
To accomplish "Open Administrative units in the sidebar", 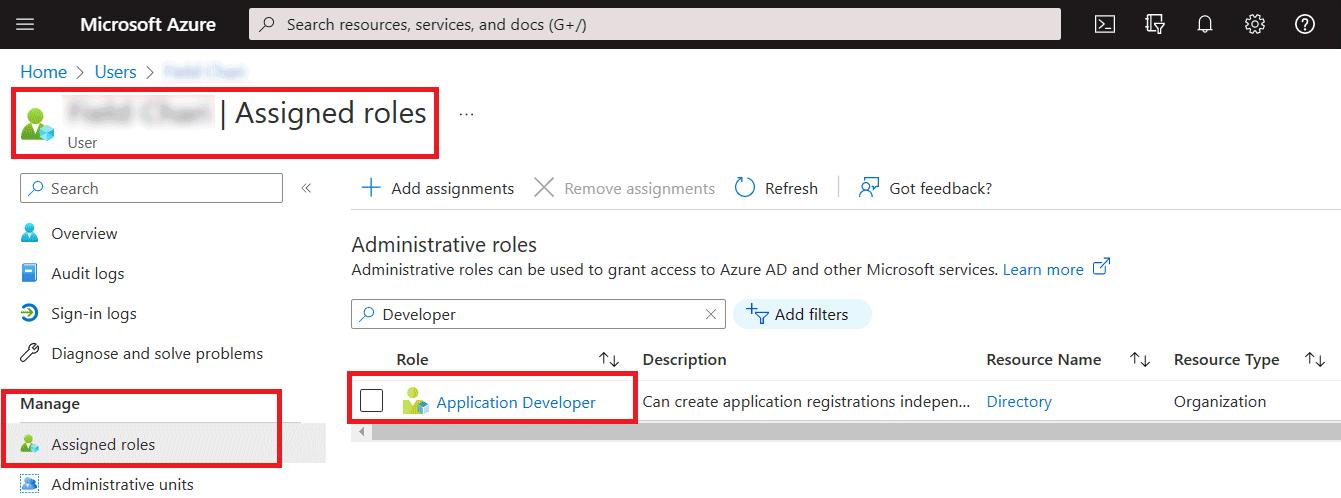I will pos(122,484).
